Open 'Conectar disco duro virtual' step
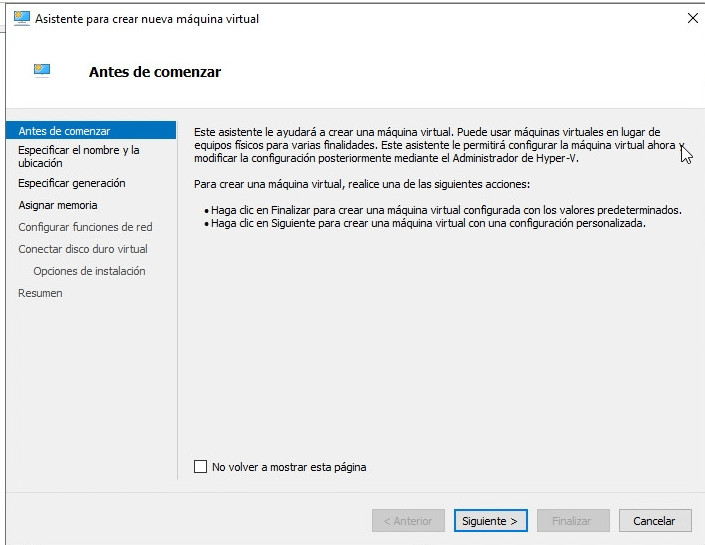 pyautogui.click(x=82, y=249)
